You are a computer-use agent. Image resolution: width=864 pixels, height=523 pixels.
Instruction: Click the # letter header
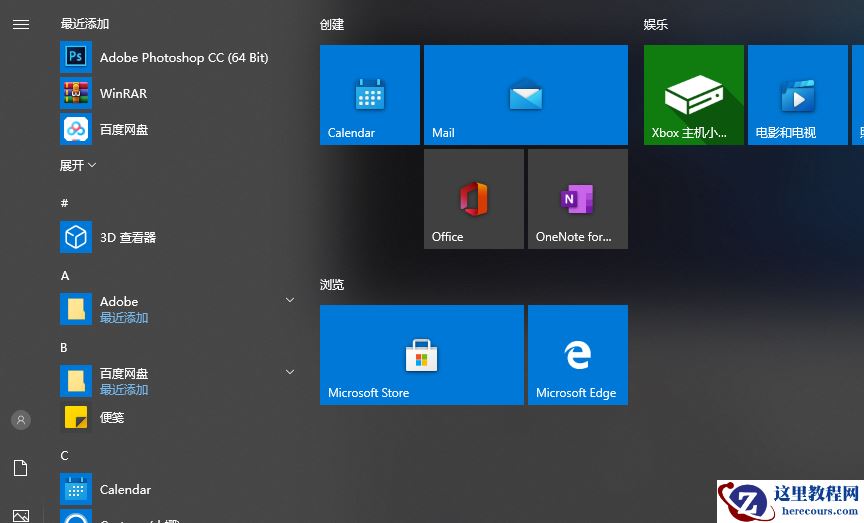(64, 203)
